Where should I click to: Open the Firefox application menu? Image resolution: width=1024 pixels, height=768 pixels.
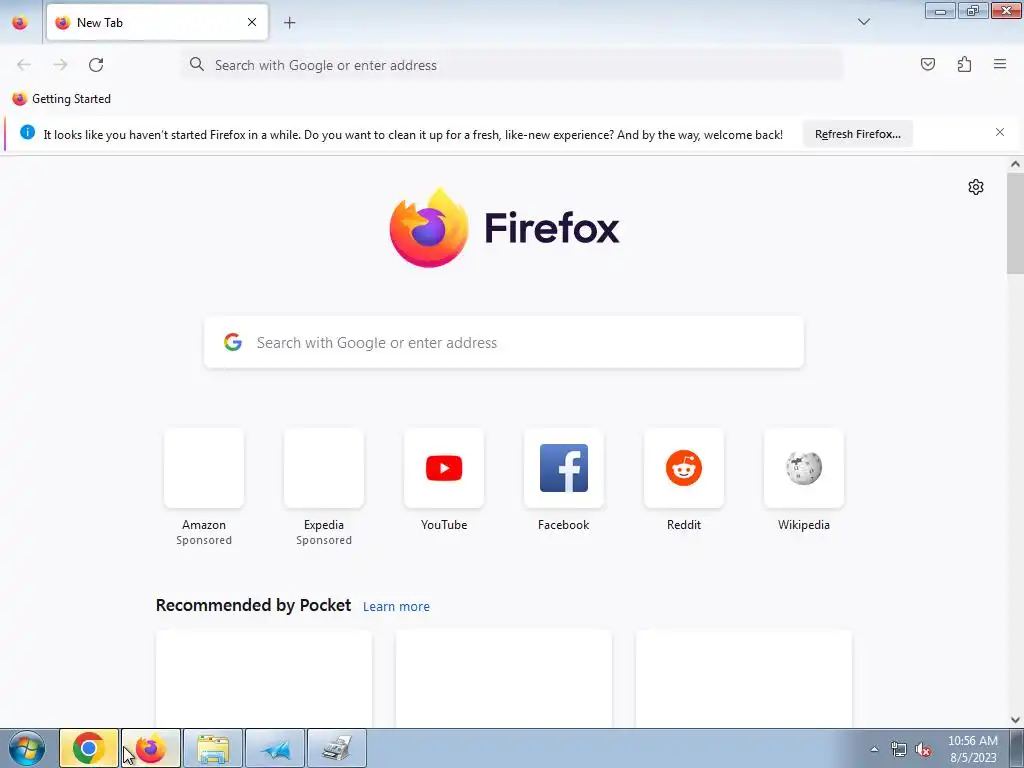(1000, 64)
